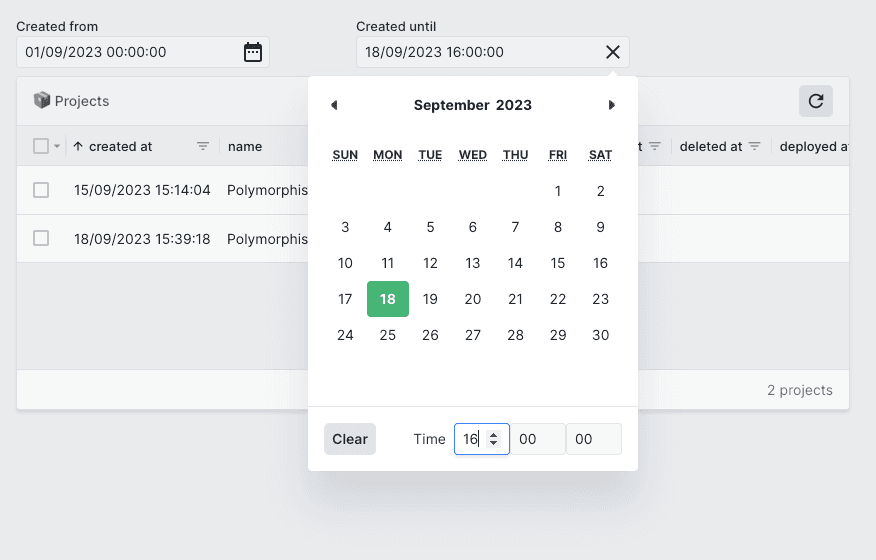Viewport: 876px width, 560px height.
Task: Open filter icon left of deleted at
Action: pyautogui.click(x=655, y=146)
